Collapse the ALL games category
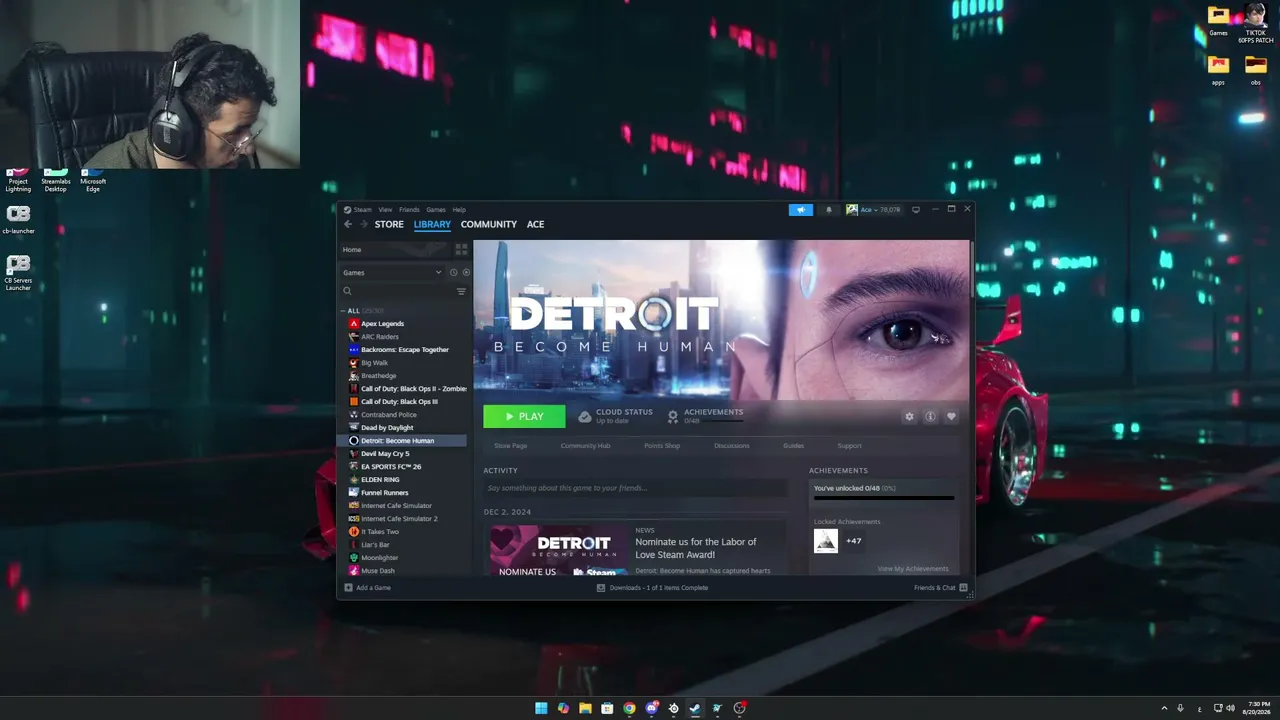This screenshot has height=720, width=1280. [343, 311]
